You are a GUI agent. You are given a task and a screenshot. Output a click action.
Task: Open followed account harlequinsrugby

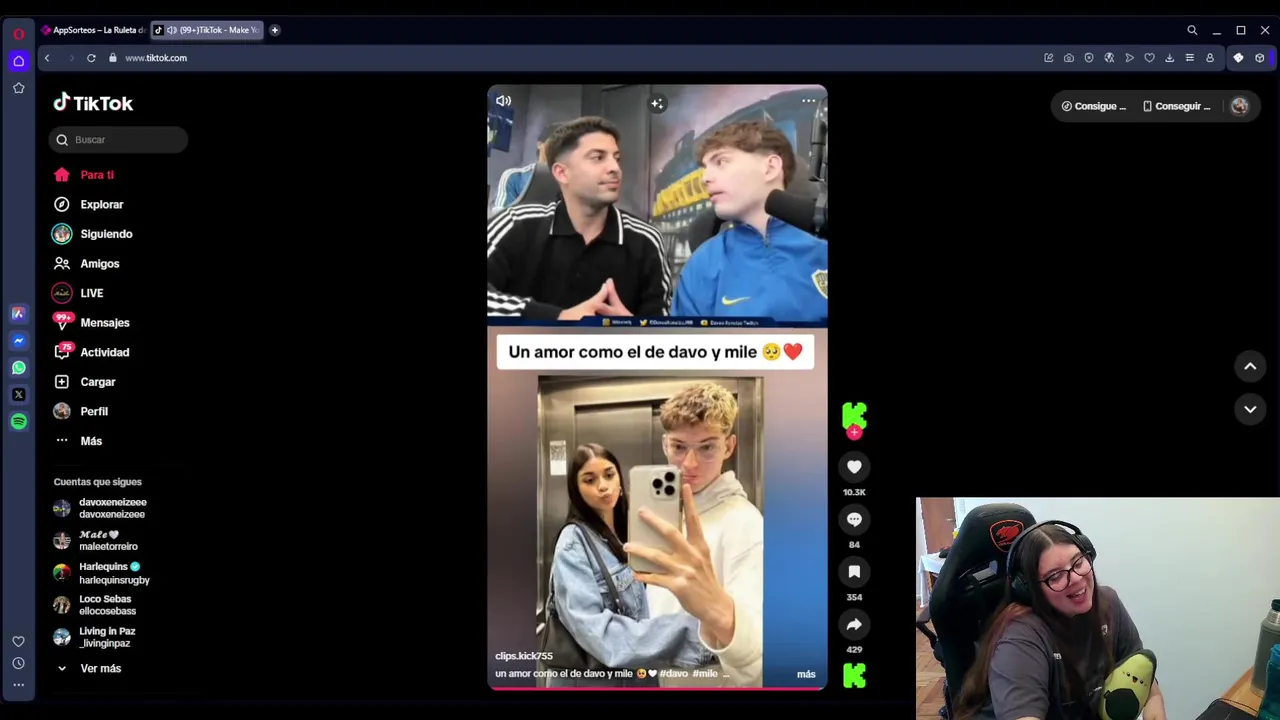tap(102, 574)
